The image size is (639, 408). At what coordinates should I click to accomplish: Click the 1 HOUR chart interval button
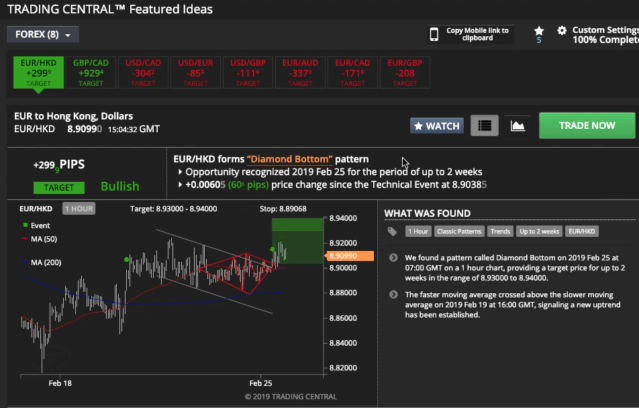[x=79, y=209]
